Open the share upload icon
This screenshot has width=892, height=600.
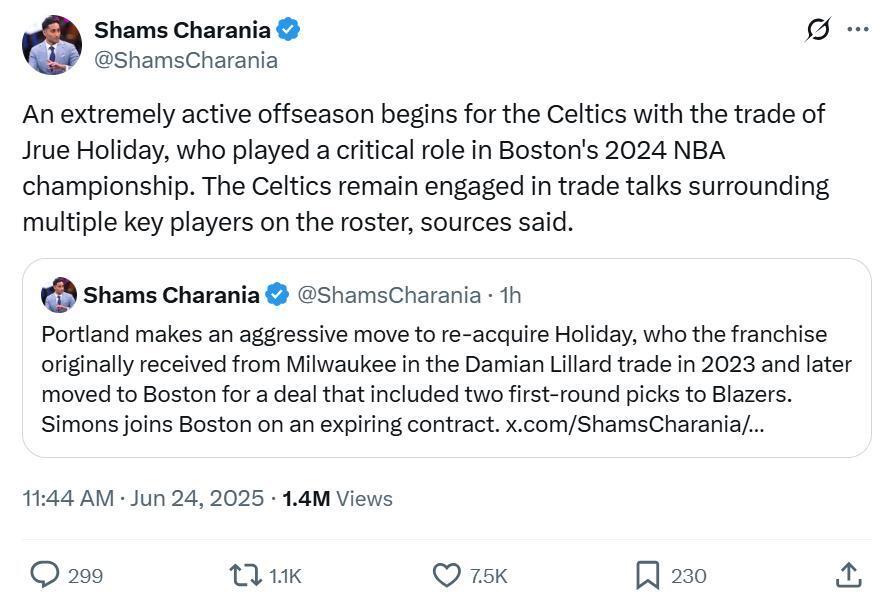point(849,575)
